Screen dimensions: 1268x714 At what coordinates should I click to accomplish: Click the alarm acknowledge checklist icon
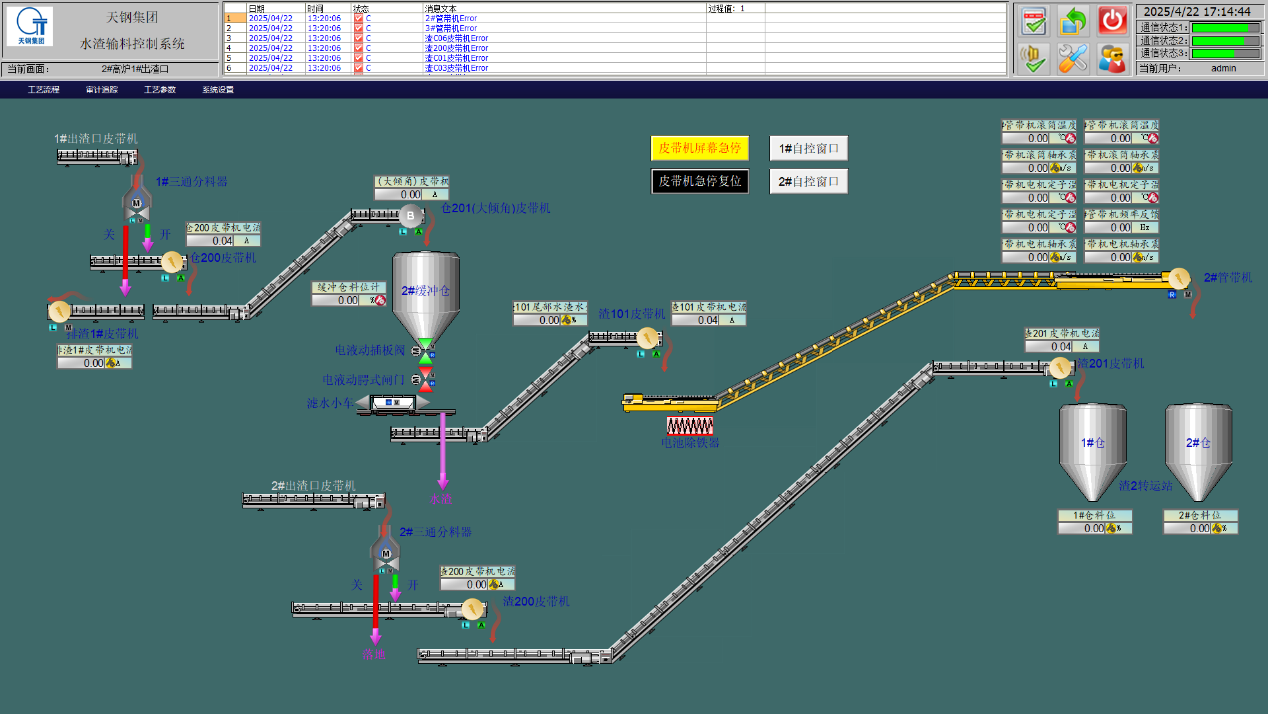[1034, 20]
